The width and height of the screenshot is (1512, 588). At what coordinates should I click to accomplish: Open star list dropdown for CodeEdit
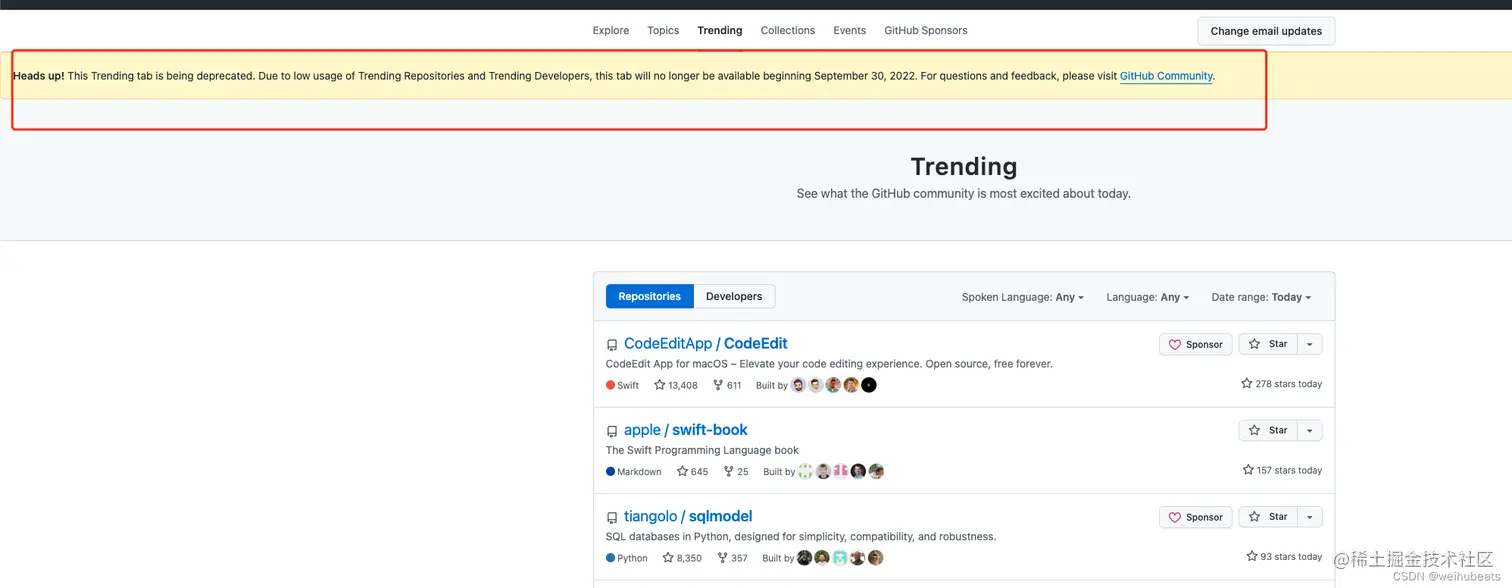[x=1310, y=344]
